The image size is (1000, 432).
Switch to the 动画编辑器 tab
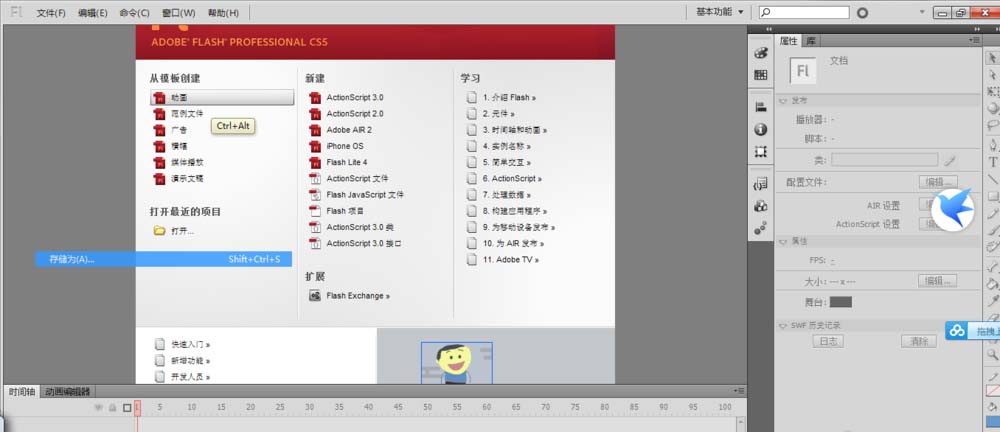point(68,391)
